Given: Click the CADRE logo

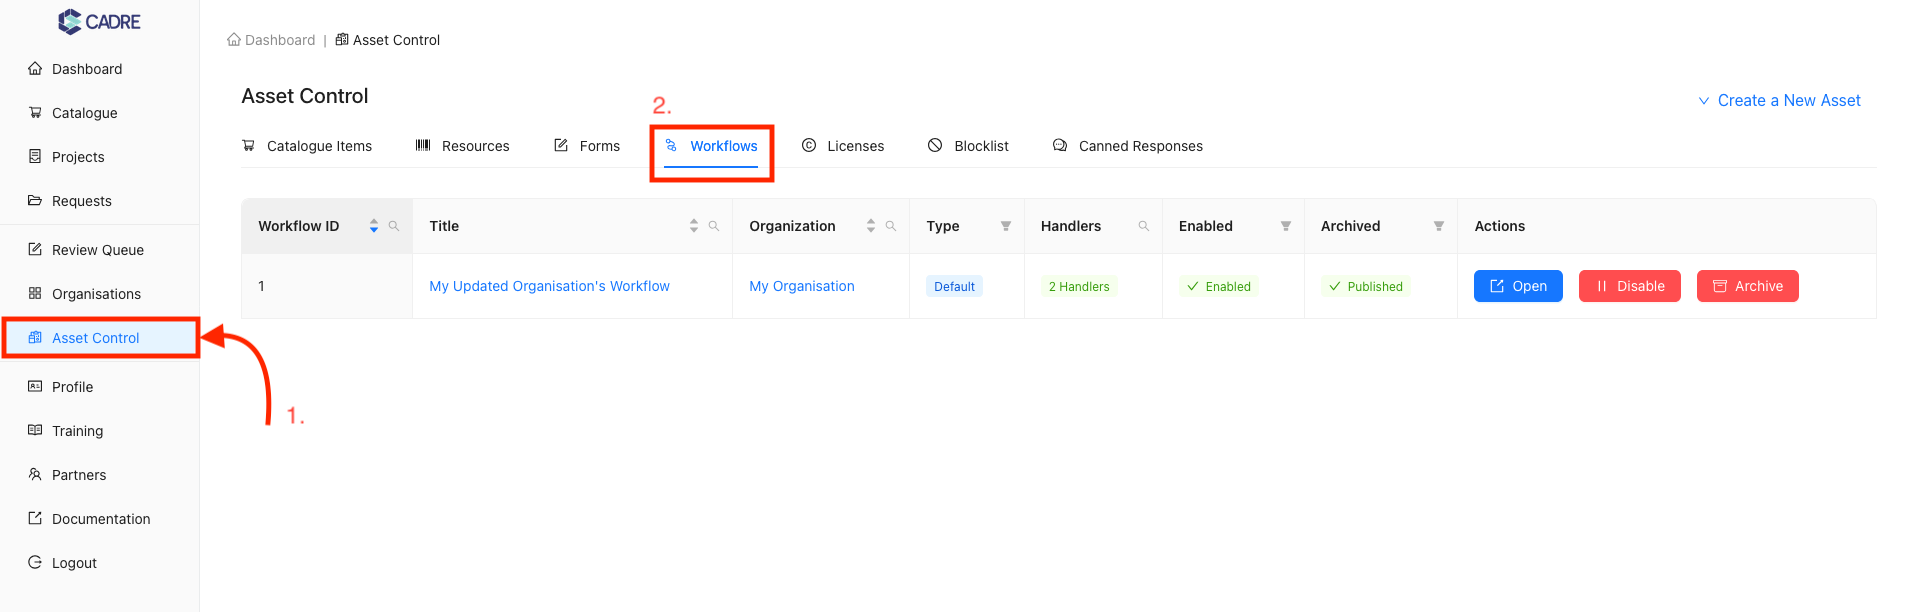Looking at the screenshot, I should click(x=99, y=21).
